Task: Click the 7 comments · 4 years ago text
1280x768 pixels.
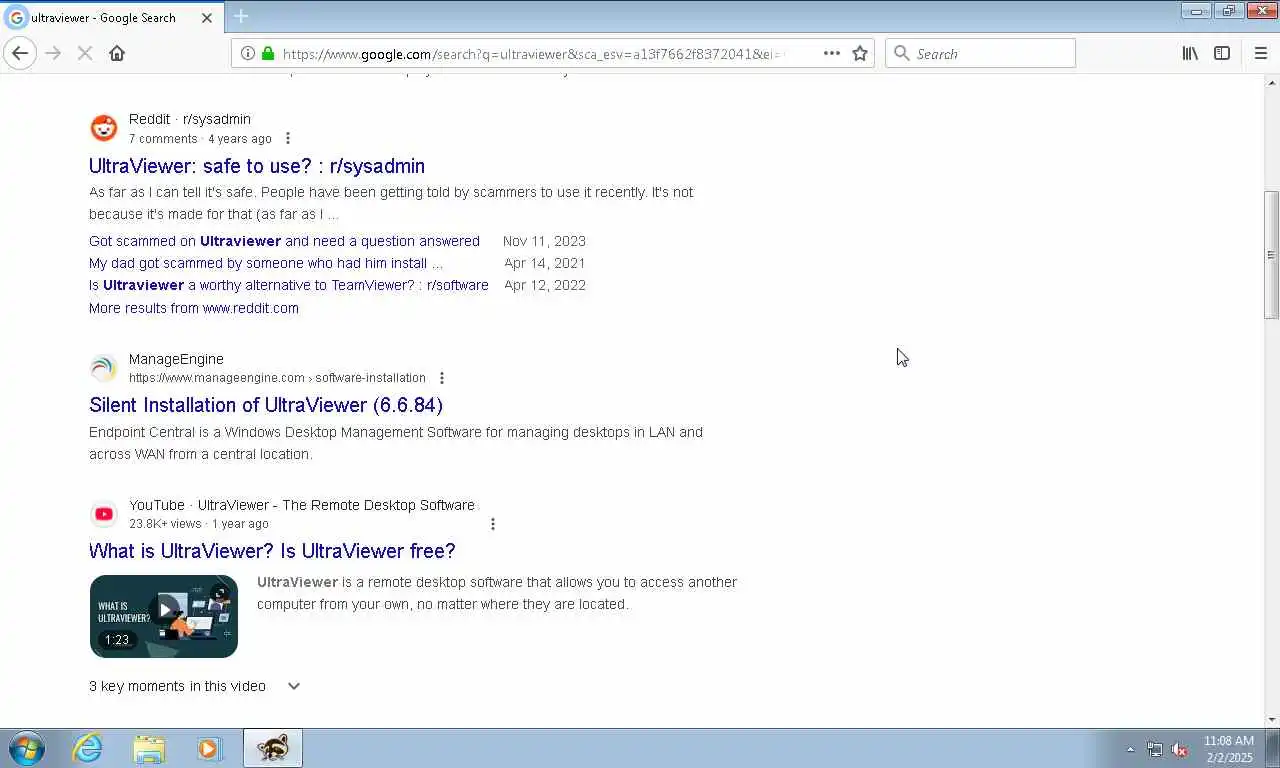Action: point(200,139)
